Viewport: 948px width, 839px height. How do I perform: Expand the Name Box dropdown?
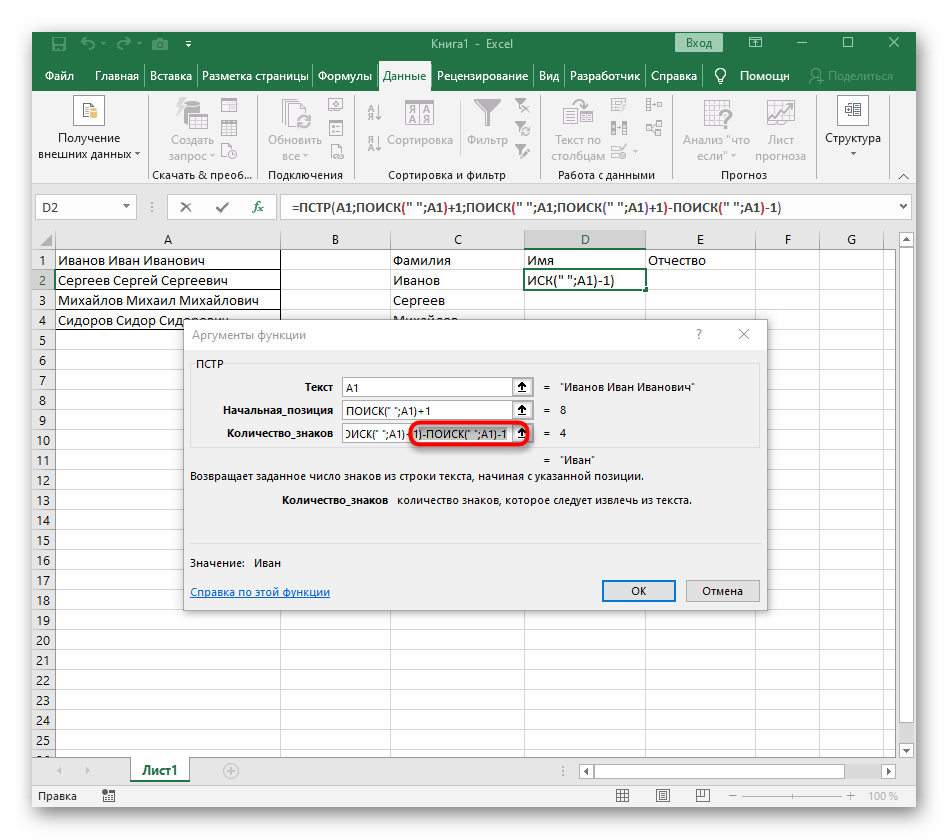coord(127,207)
